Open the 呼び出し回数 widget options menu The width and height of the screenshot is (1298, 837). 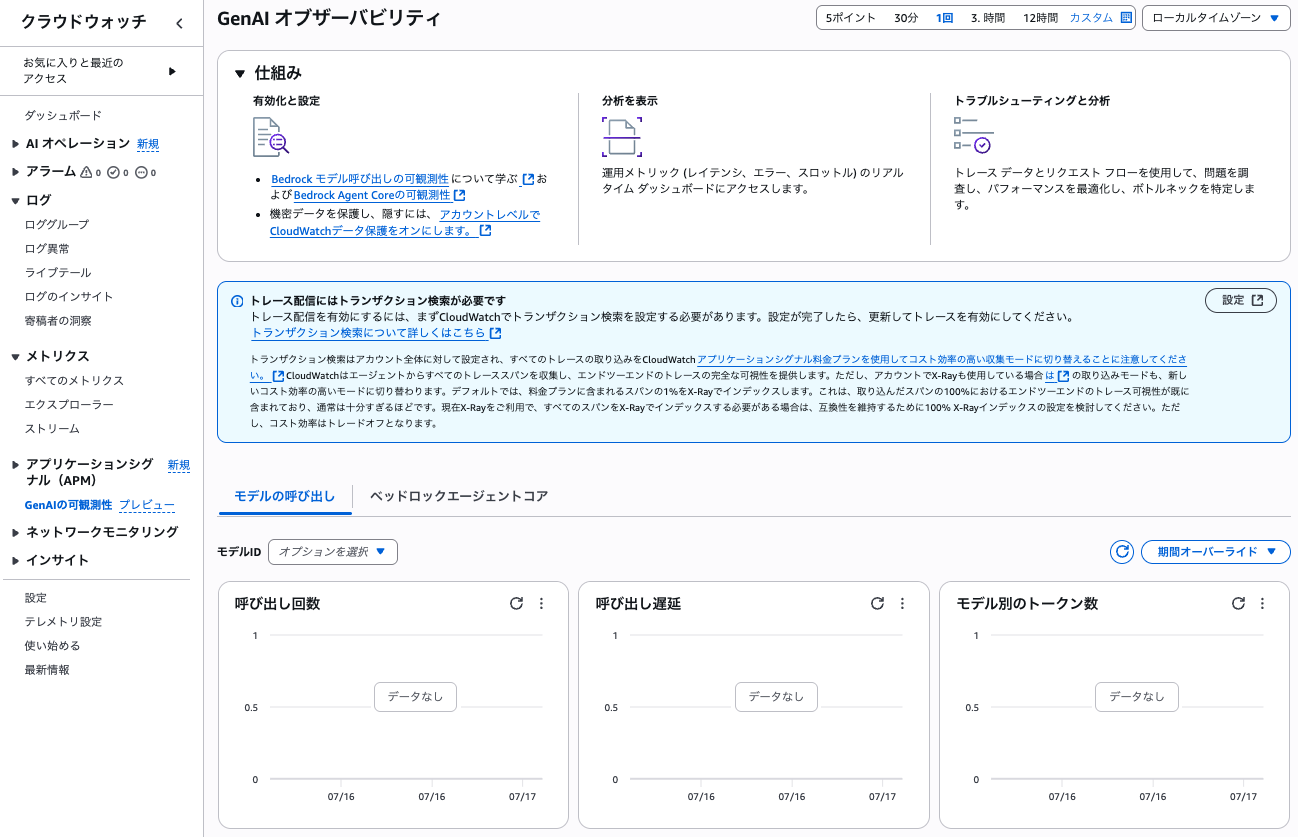click(x=541, y=603)
